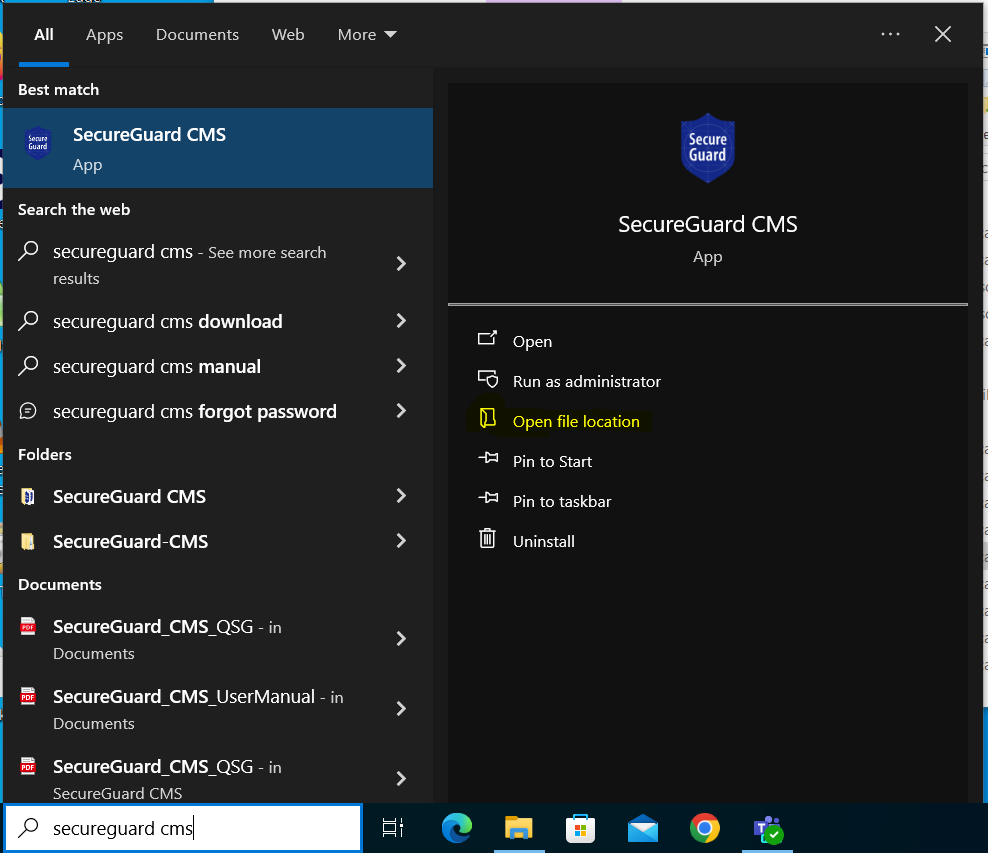Open File Explorer from the taskbar
Image resolution: width=988 pixels, height=853 pixels.
(518, 828)
